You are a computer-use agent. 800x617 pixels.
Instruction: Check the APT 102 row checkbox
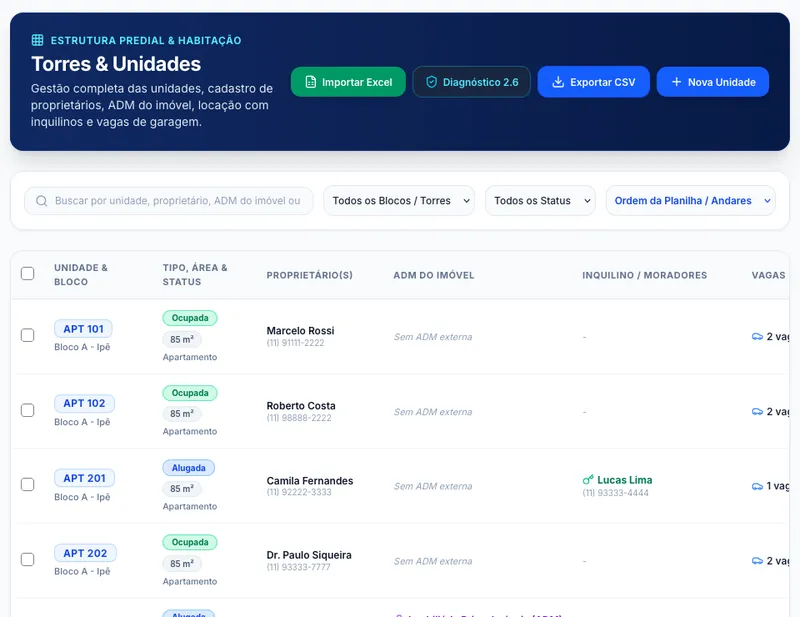tap(28, 410)
